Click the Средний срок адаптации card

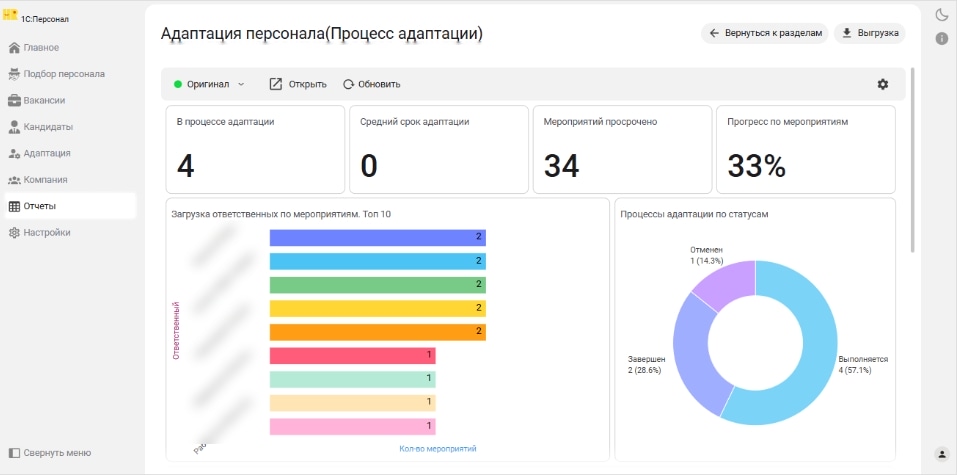tap(439, 150)
